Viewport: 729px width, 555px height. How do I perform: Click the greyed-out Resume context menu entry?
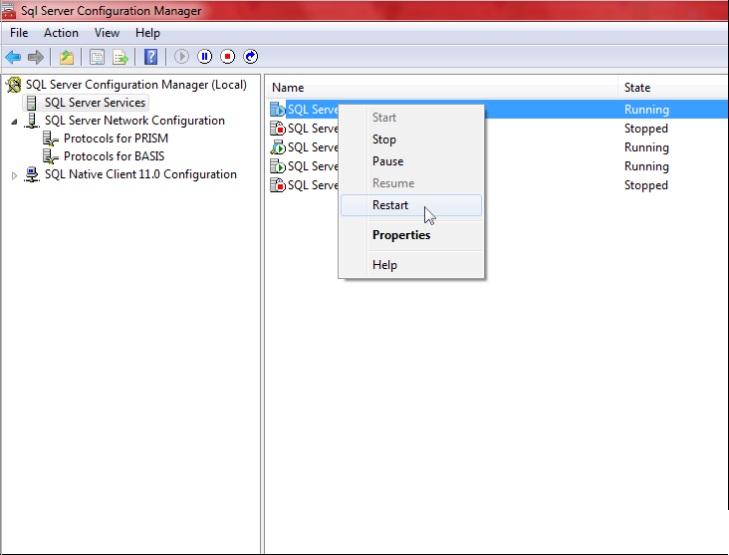pos(411,183)
